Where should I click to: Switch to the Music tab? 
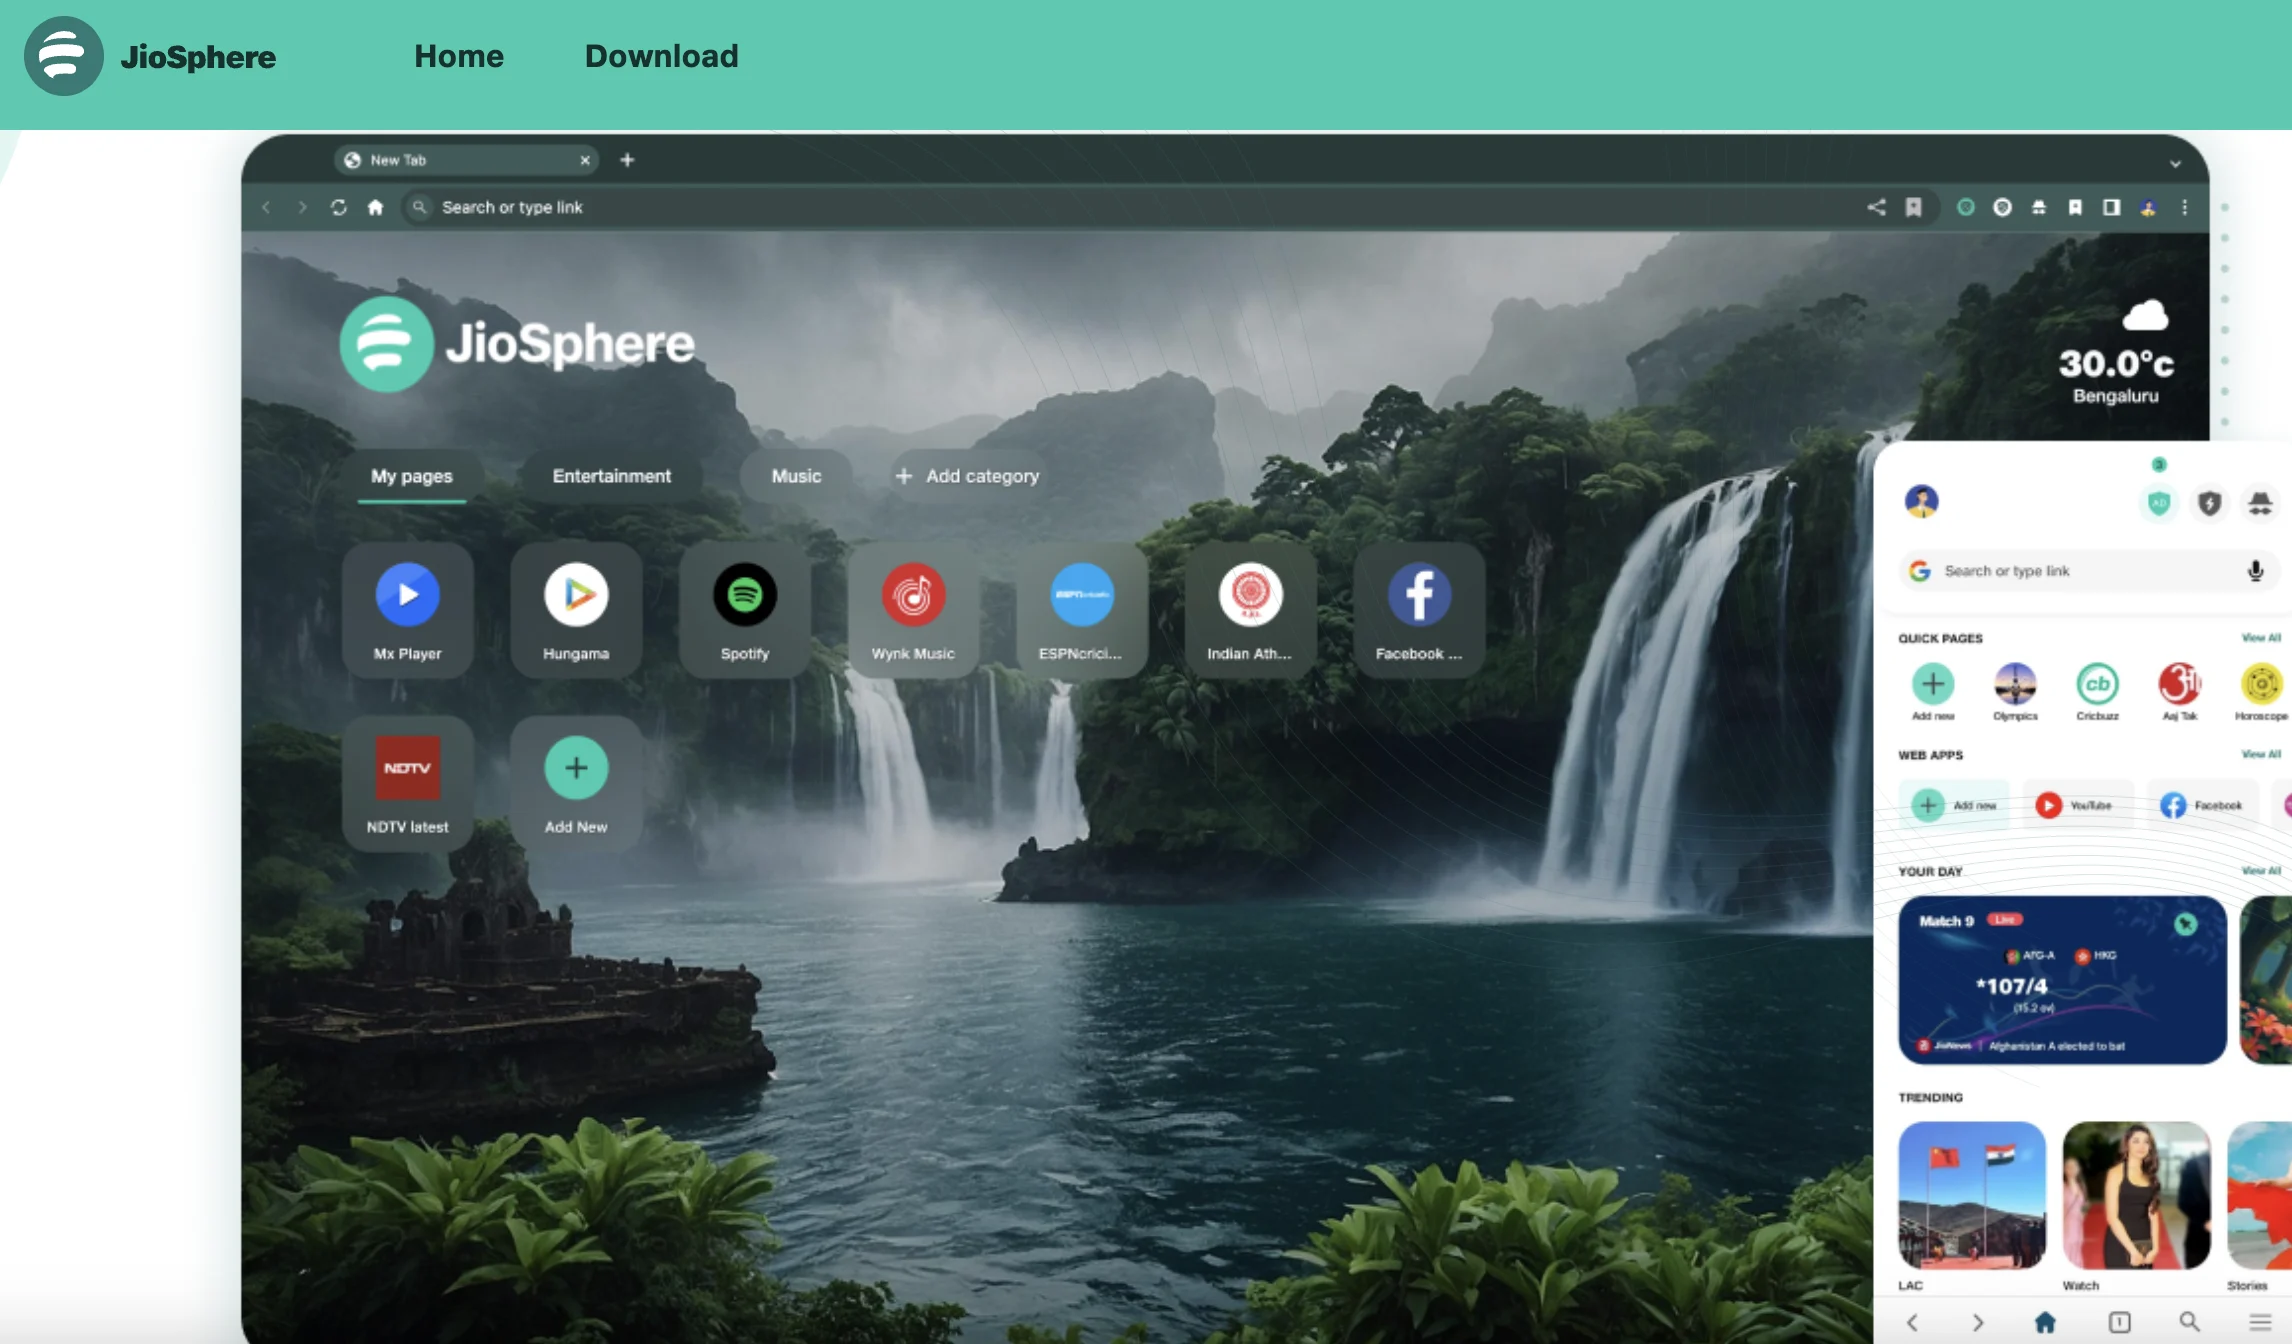(796, 476)
